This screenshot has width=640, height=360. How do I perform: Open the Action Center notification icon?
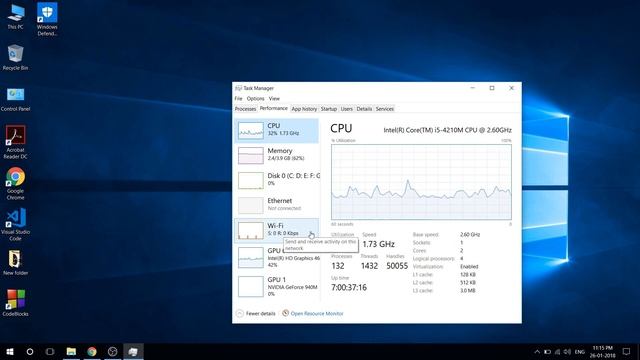[627, 351]
